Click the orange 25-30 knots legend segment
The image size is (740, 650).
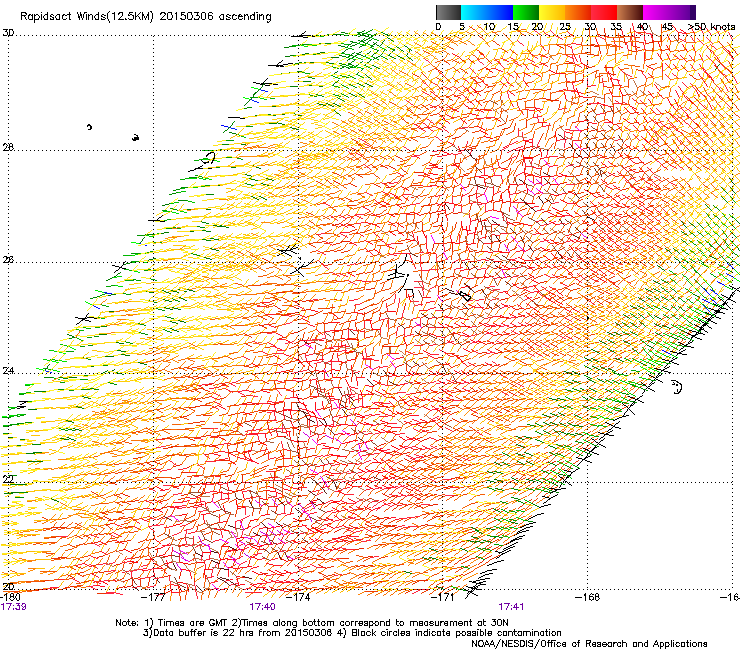click(578, 12)
